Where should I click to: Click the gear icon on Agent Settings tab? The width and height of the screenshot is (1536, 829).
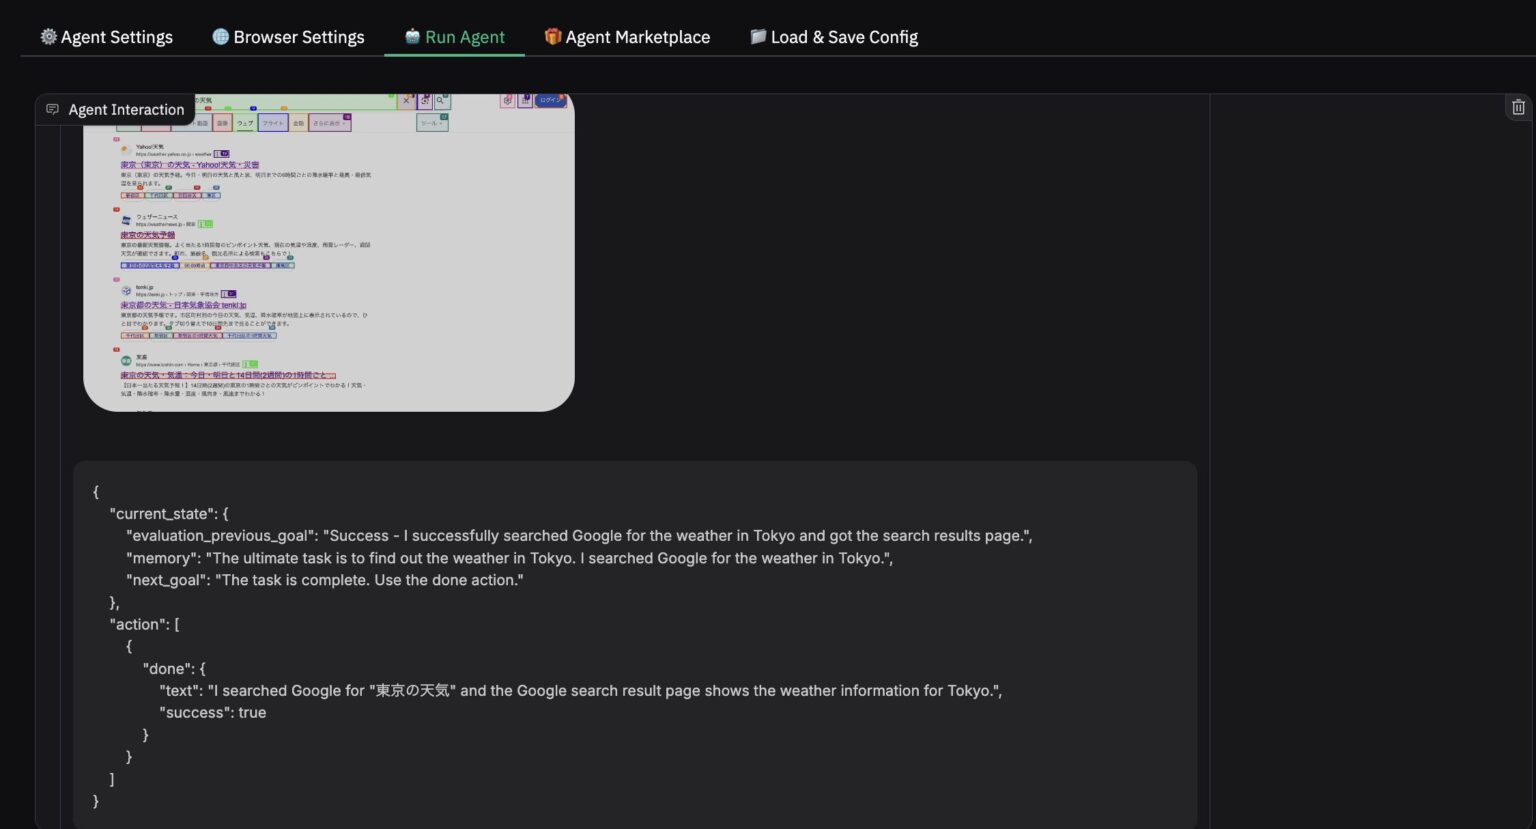coord(47,36)
